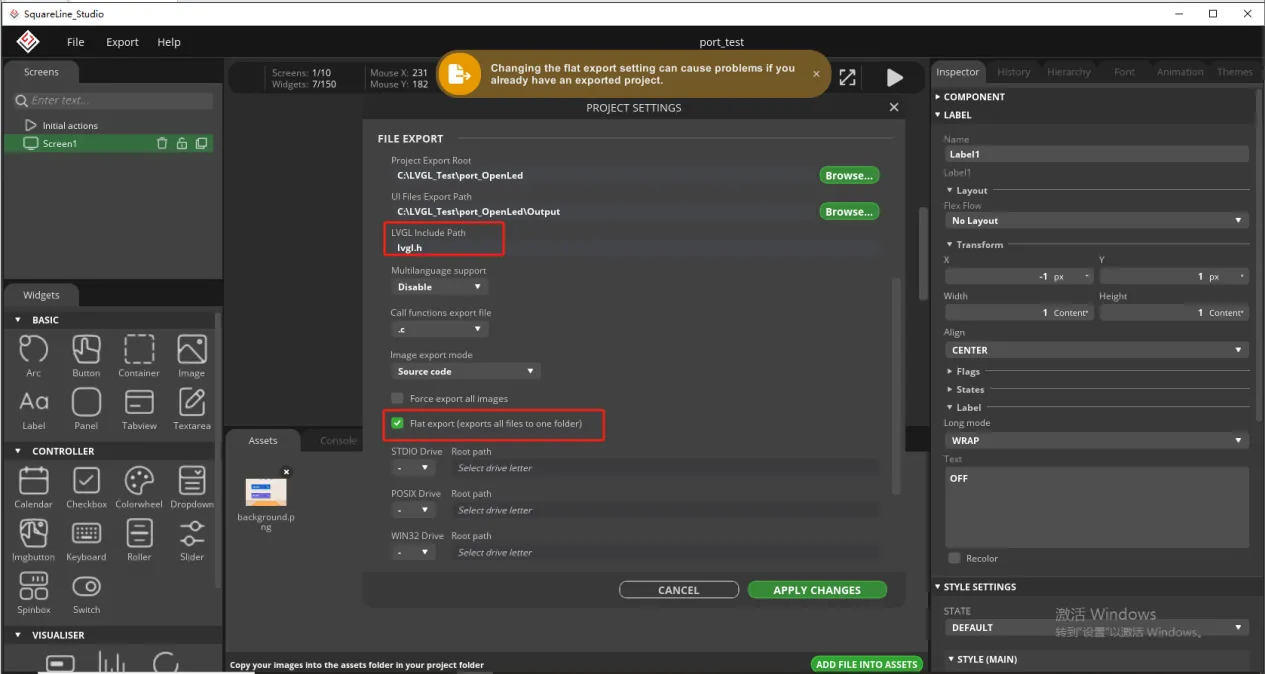Image resolution: width=1265 pixels, height=674 pixels.
Task: Enable Force export all images
Action: (x=397, y=398)
